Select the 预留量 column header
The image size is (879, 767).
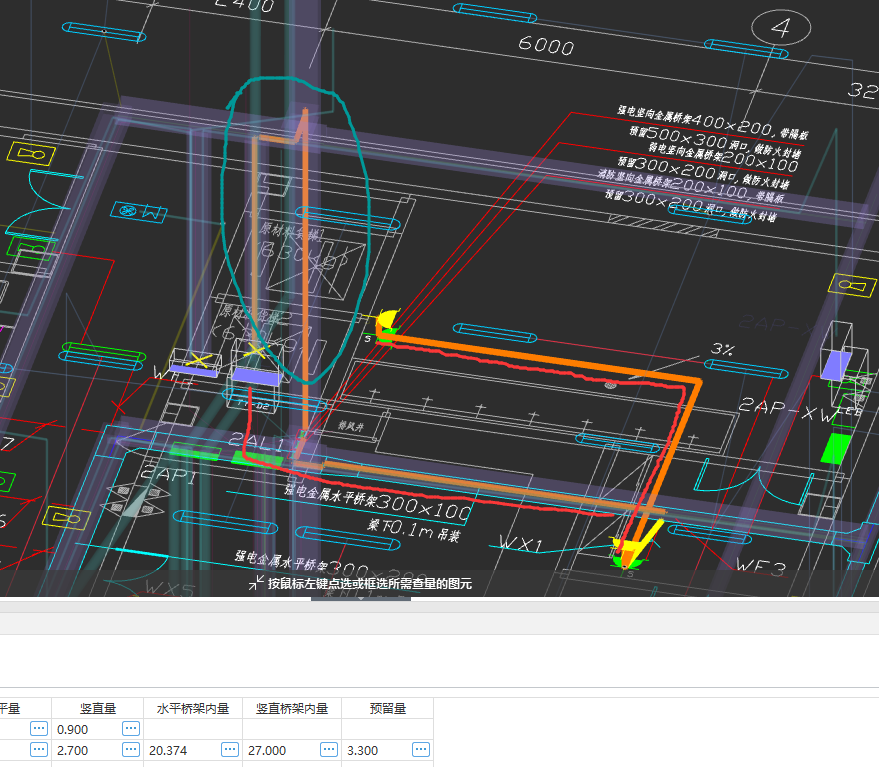(x=387, y=708)
